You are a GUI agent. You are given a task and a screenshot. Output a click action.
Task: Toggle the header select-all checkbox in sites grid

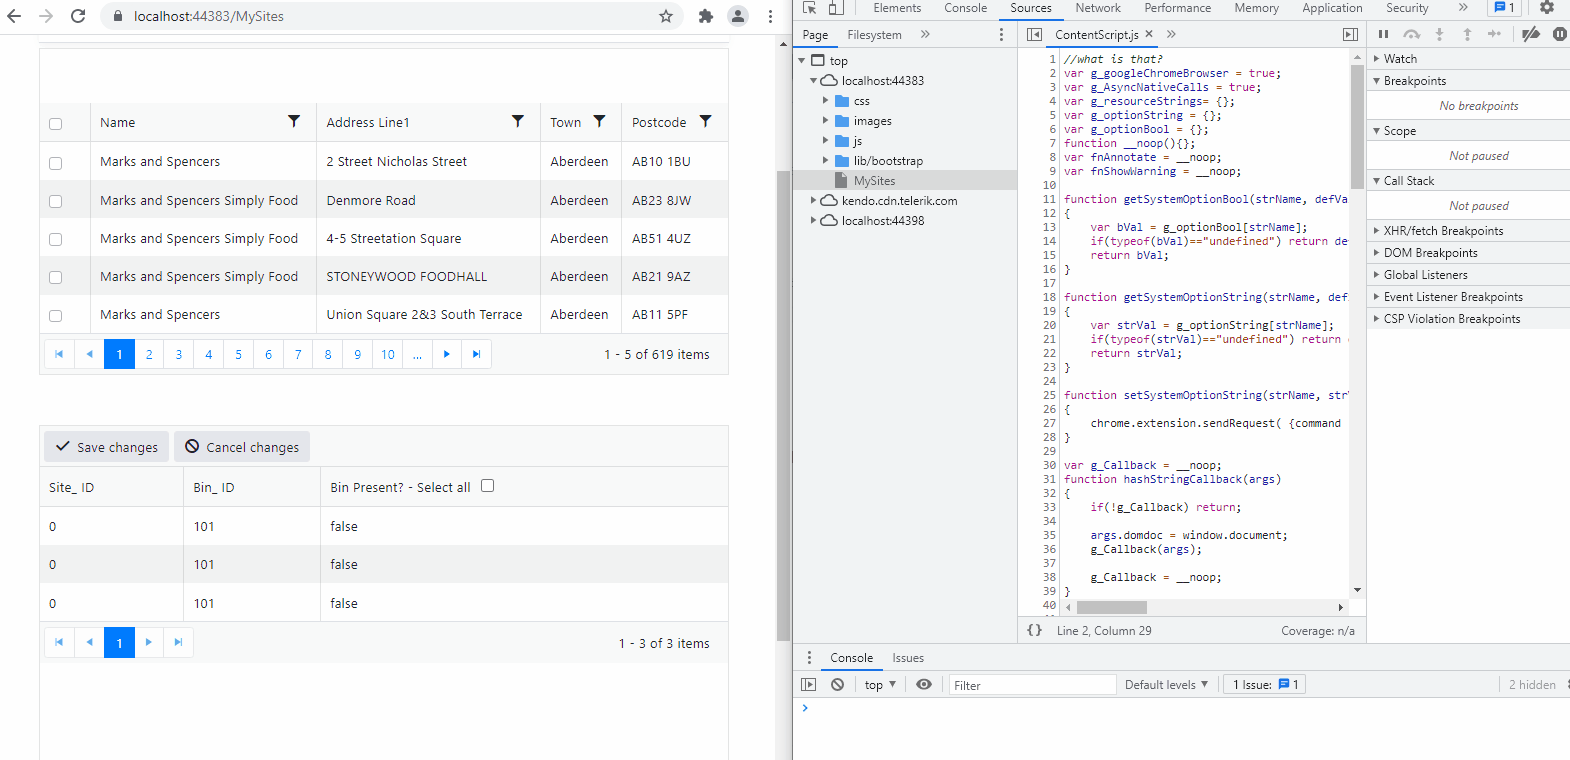coord(56,124)
